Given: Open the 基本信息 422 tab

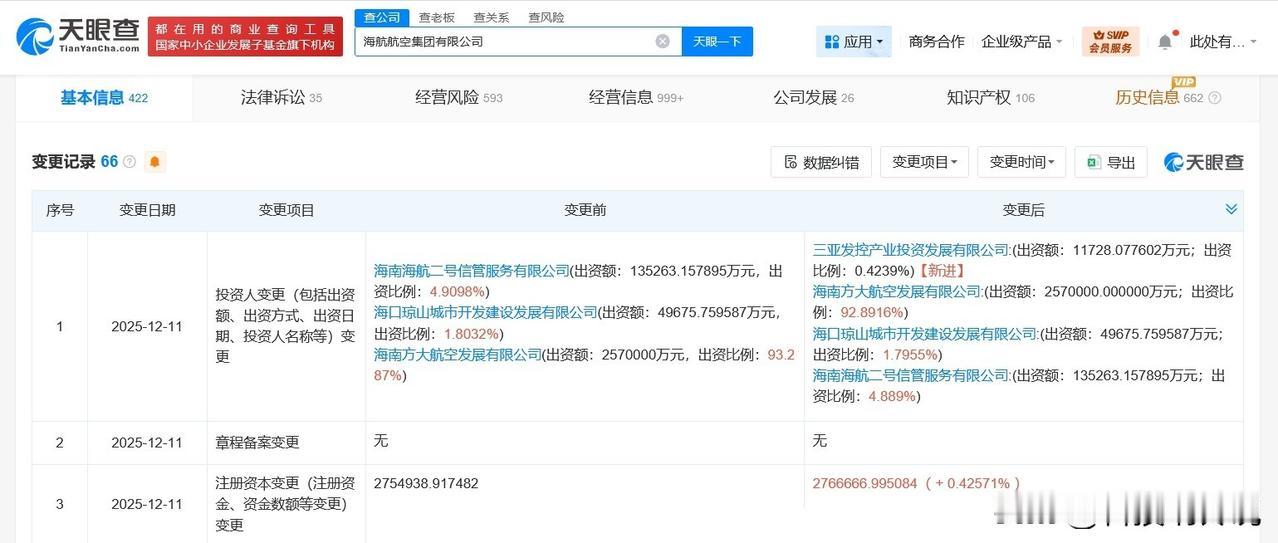Looking at the screenshot, I should coord(104,98).
